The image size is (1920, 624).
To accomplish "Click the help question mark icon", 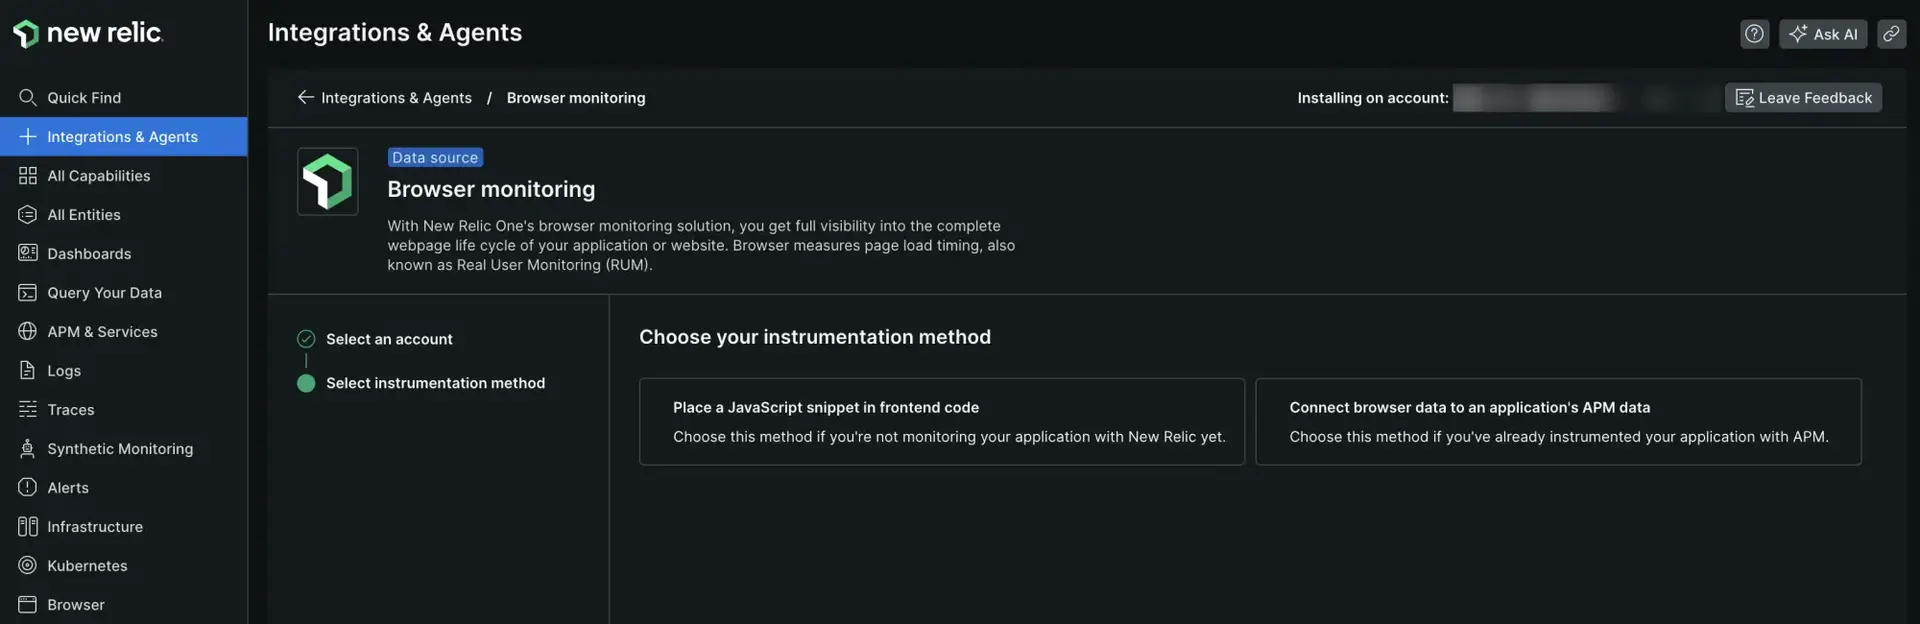I will [x=1754, y=34].
